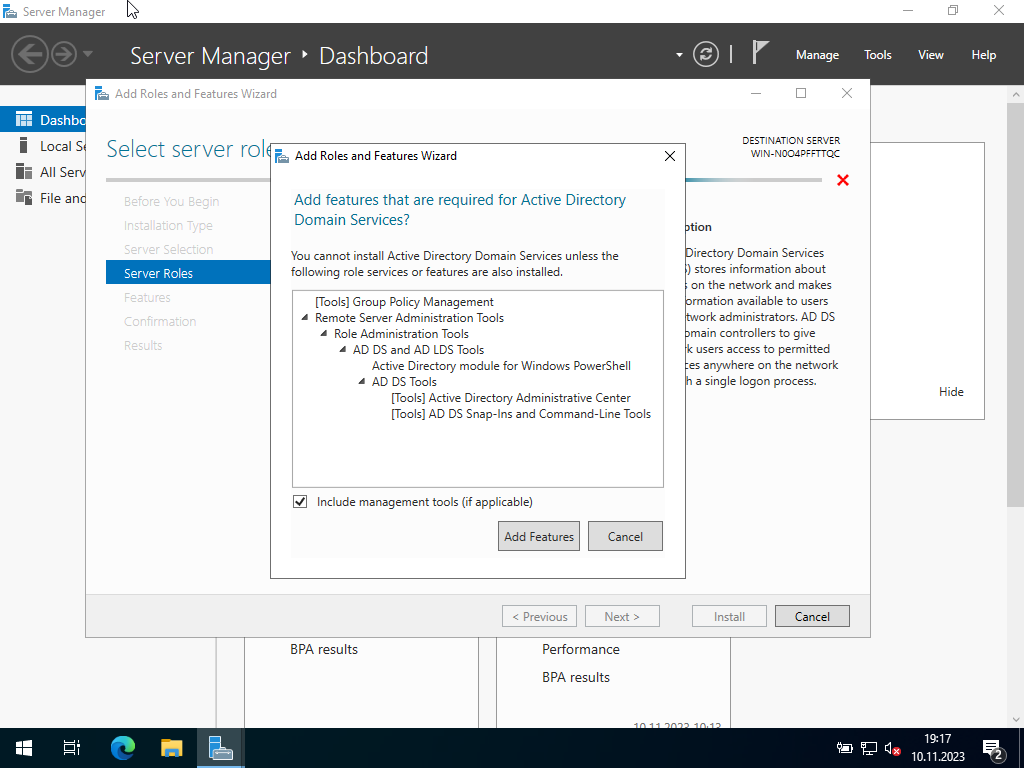
Task: Select Active Directory Administrative Center item
Action: (x=511, y=398)
